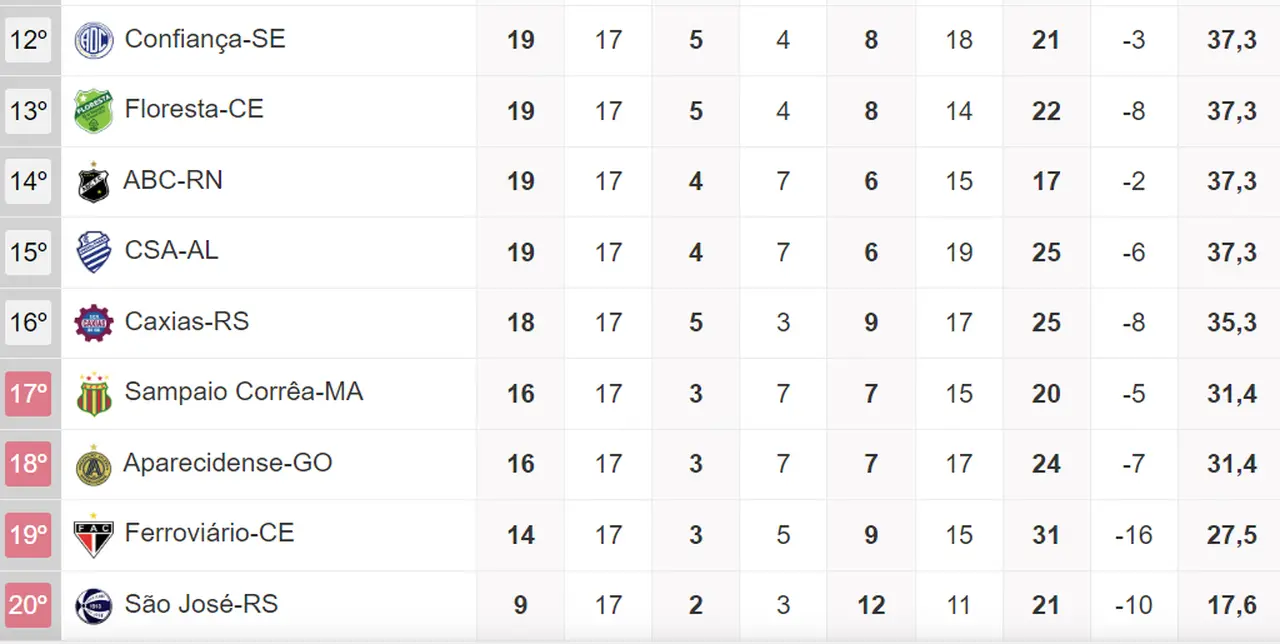
Task: Click the Caxias-RS gear-shaped crest
Action: click(x=94, y=323)
